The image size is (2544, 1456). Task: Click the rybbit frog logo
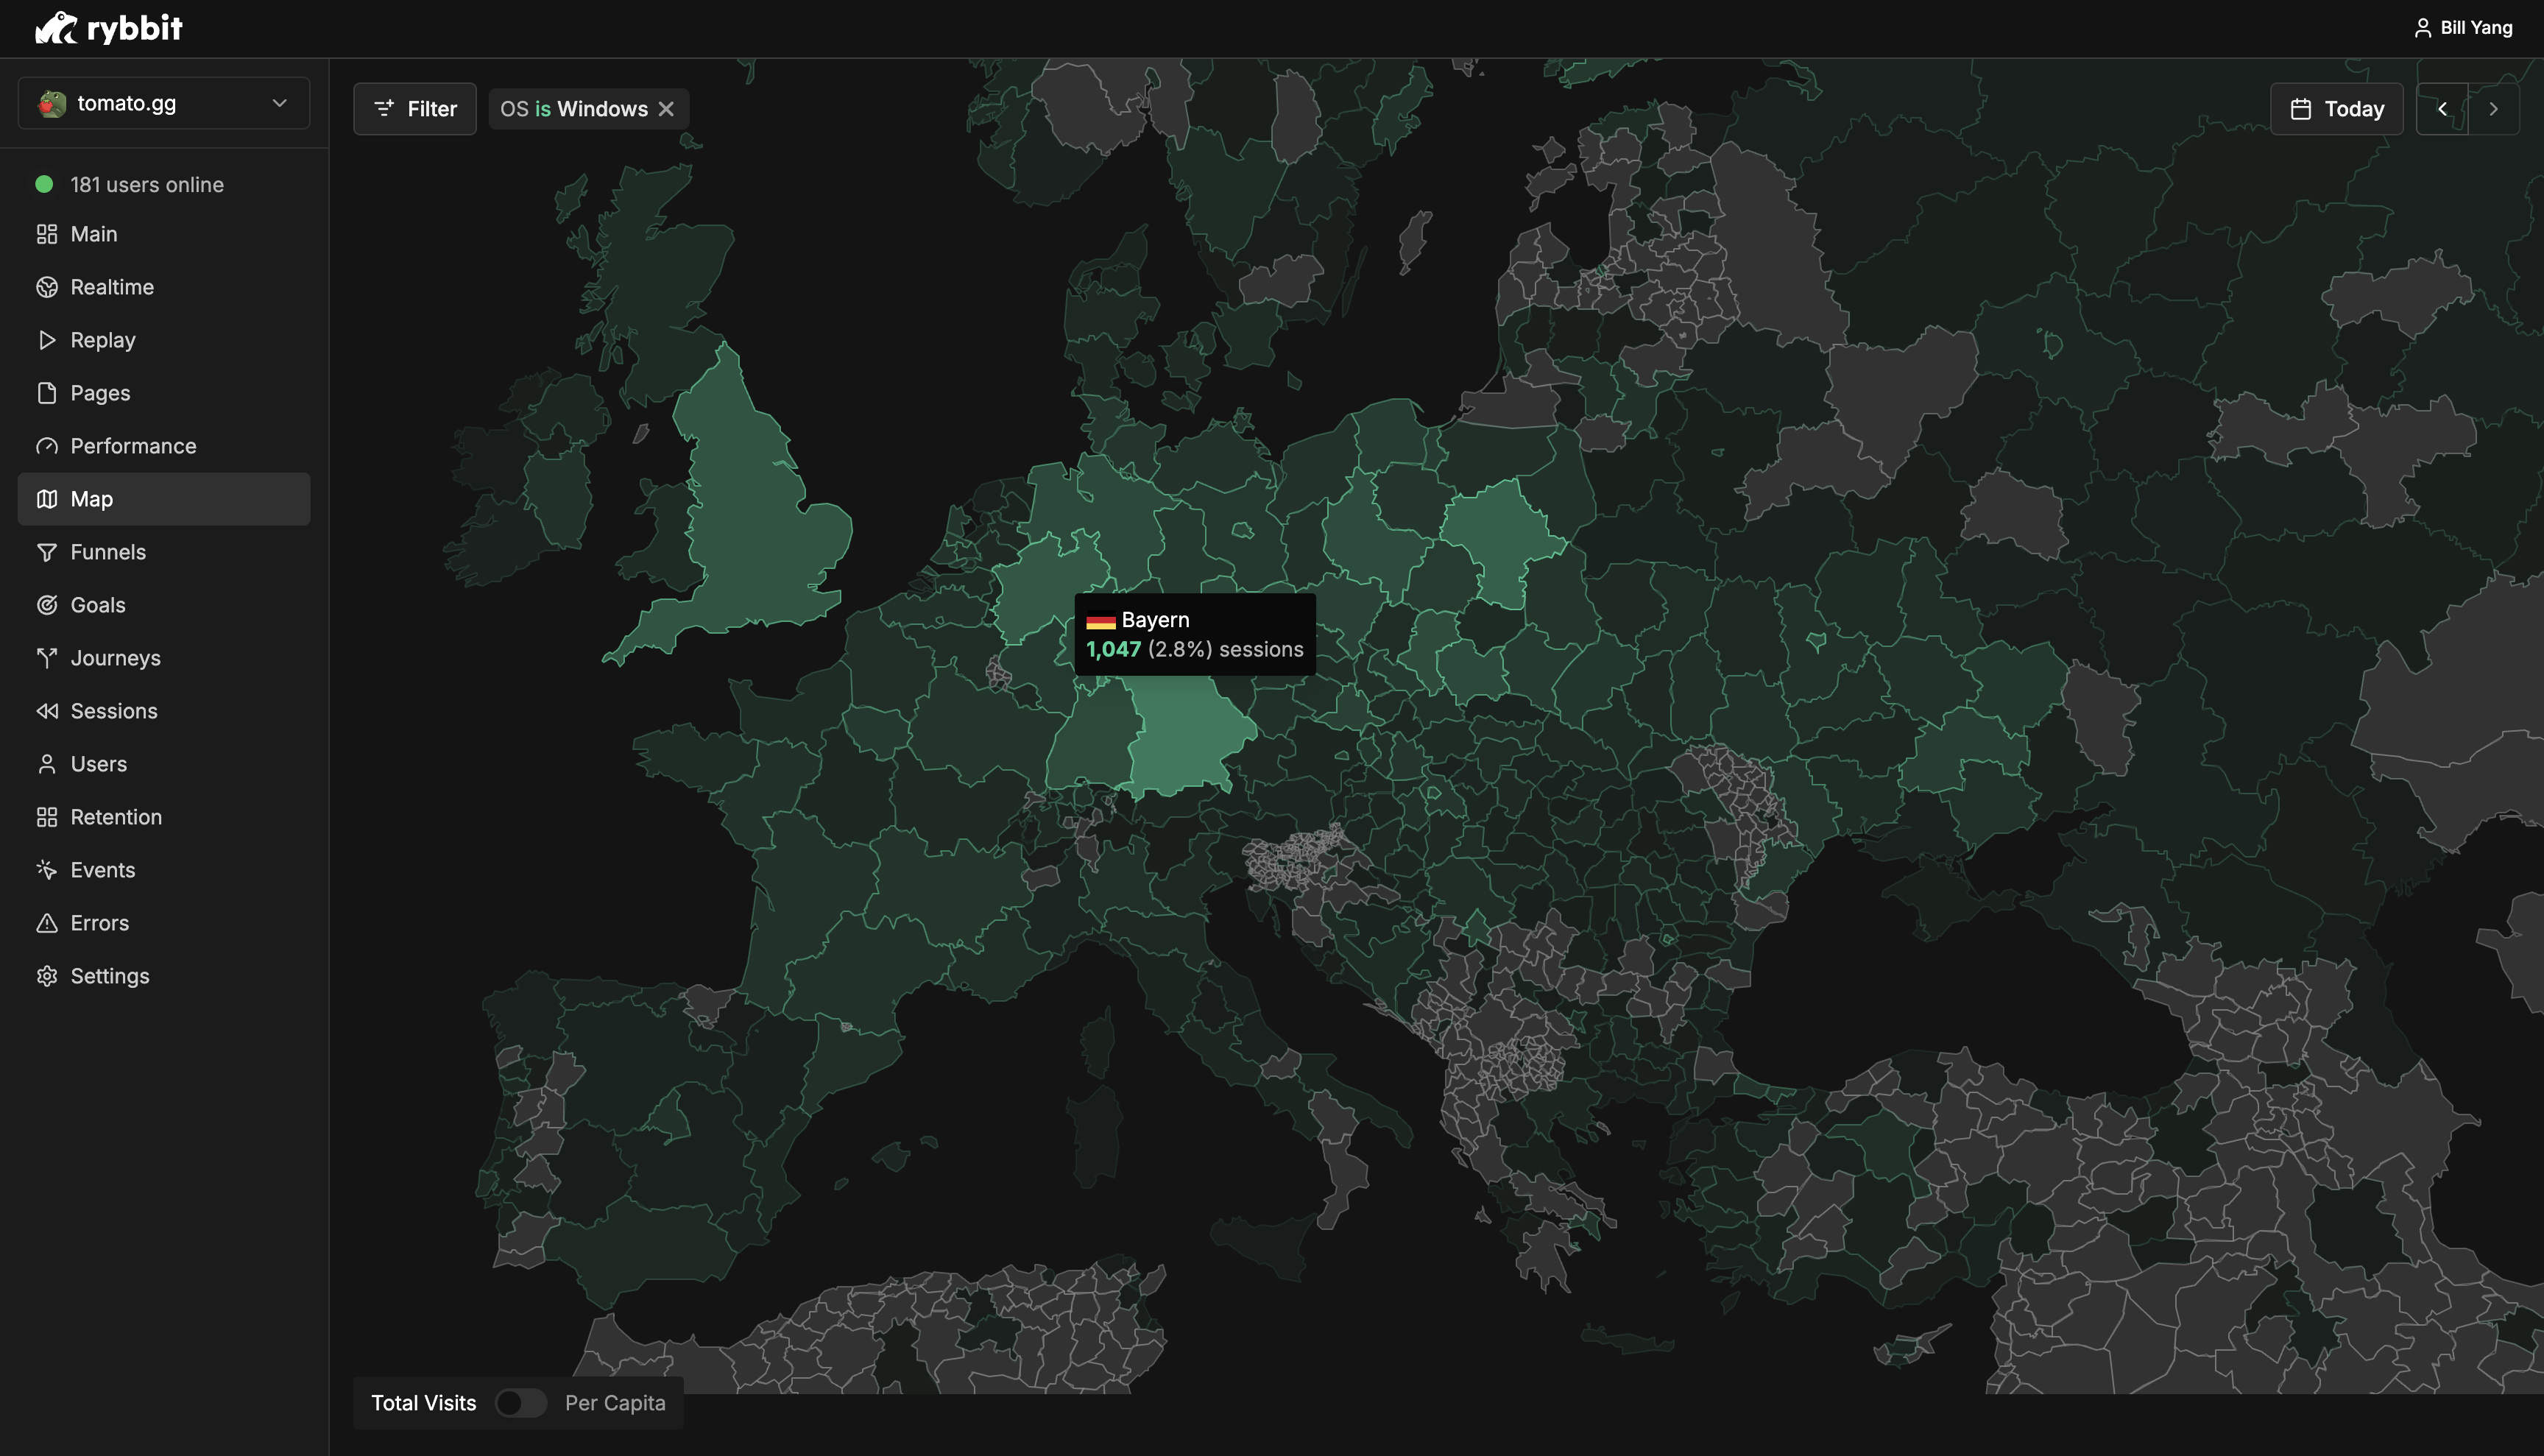[56, 28]
